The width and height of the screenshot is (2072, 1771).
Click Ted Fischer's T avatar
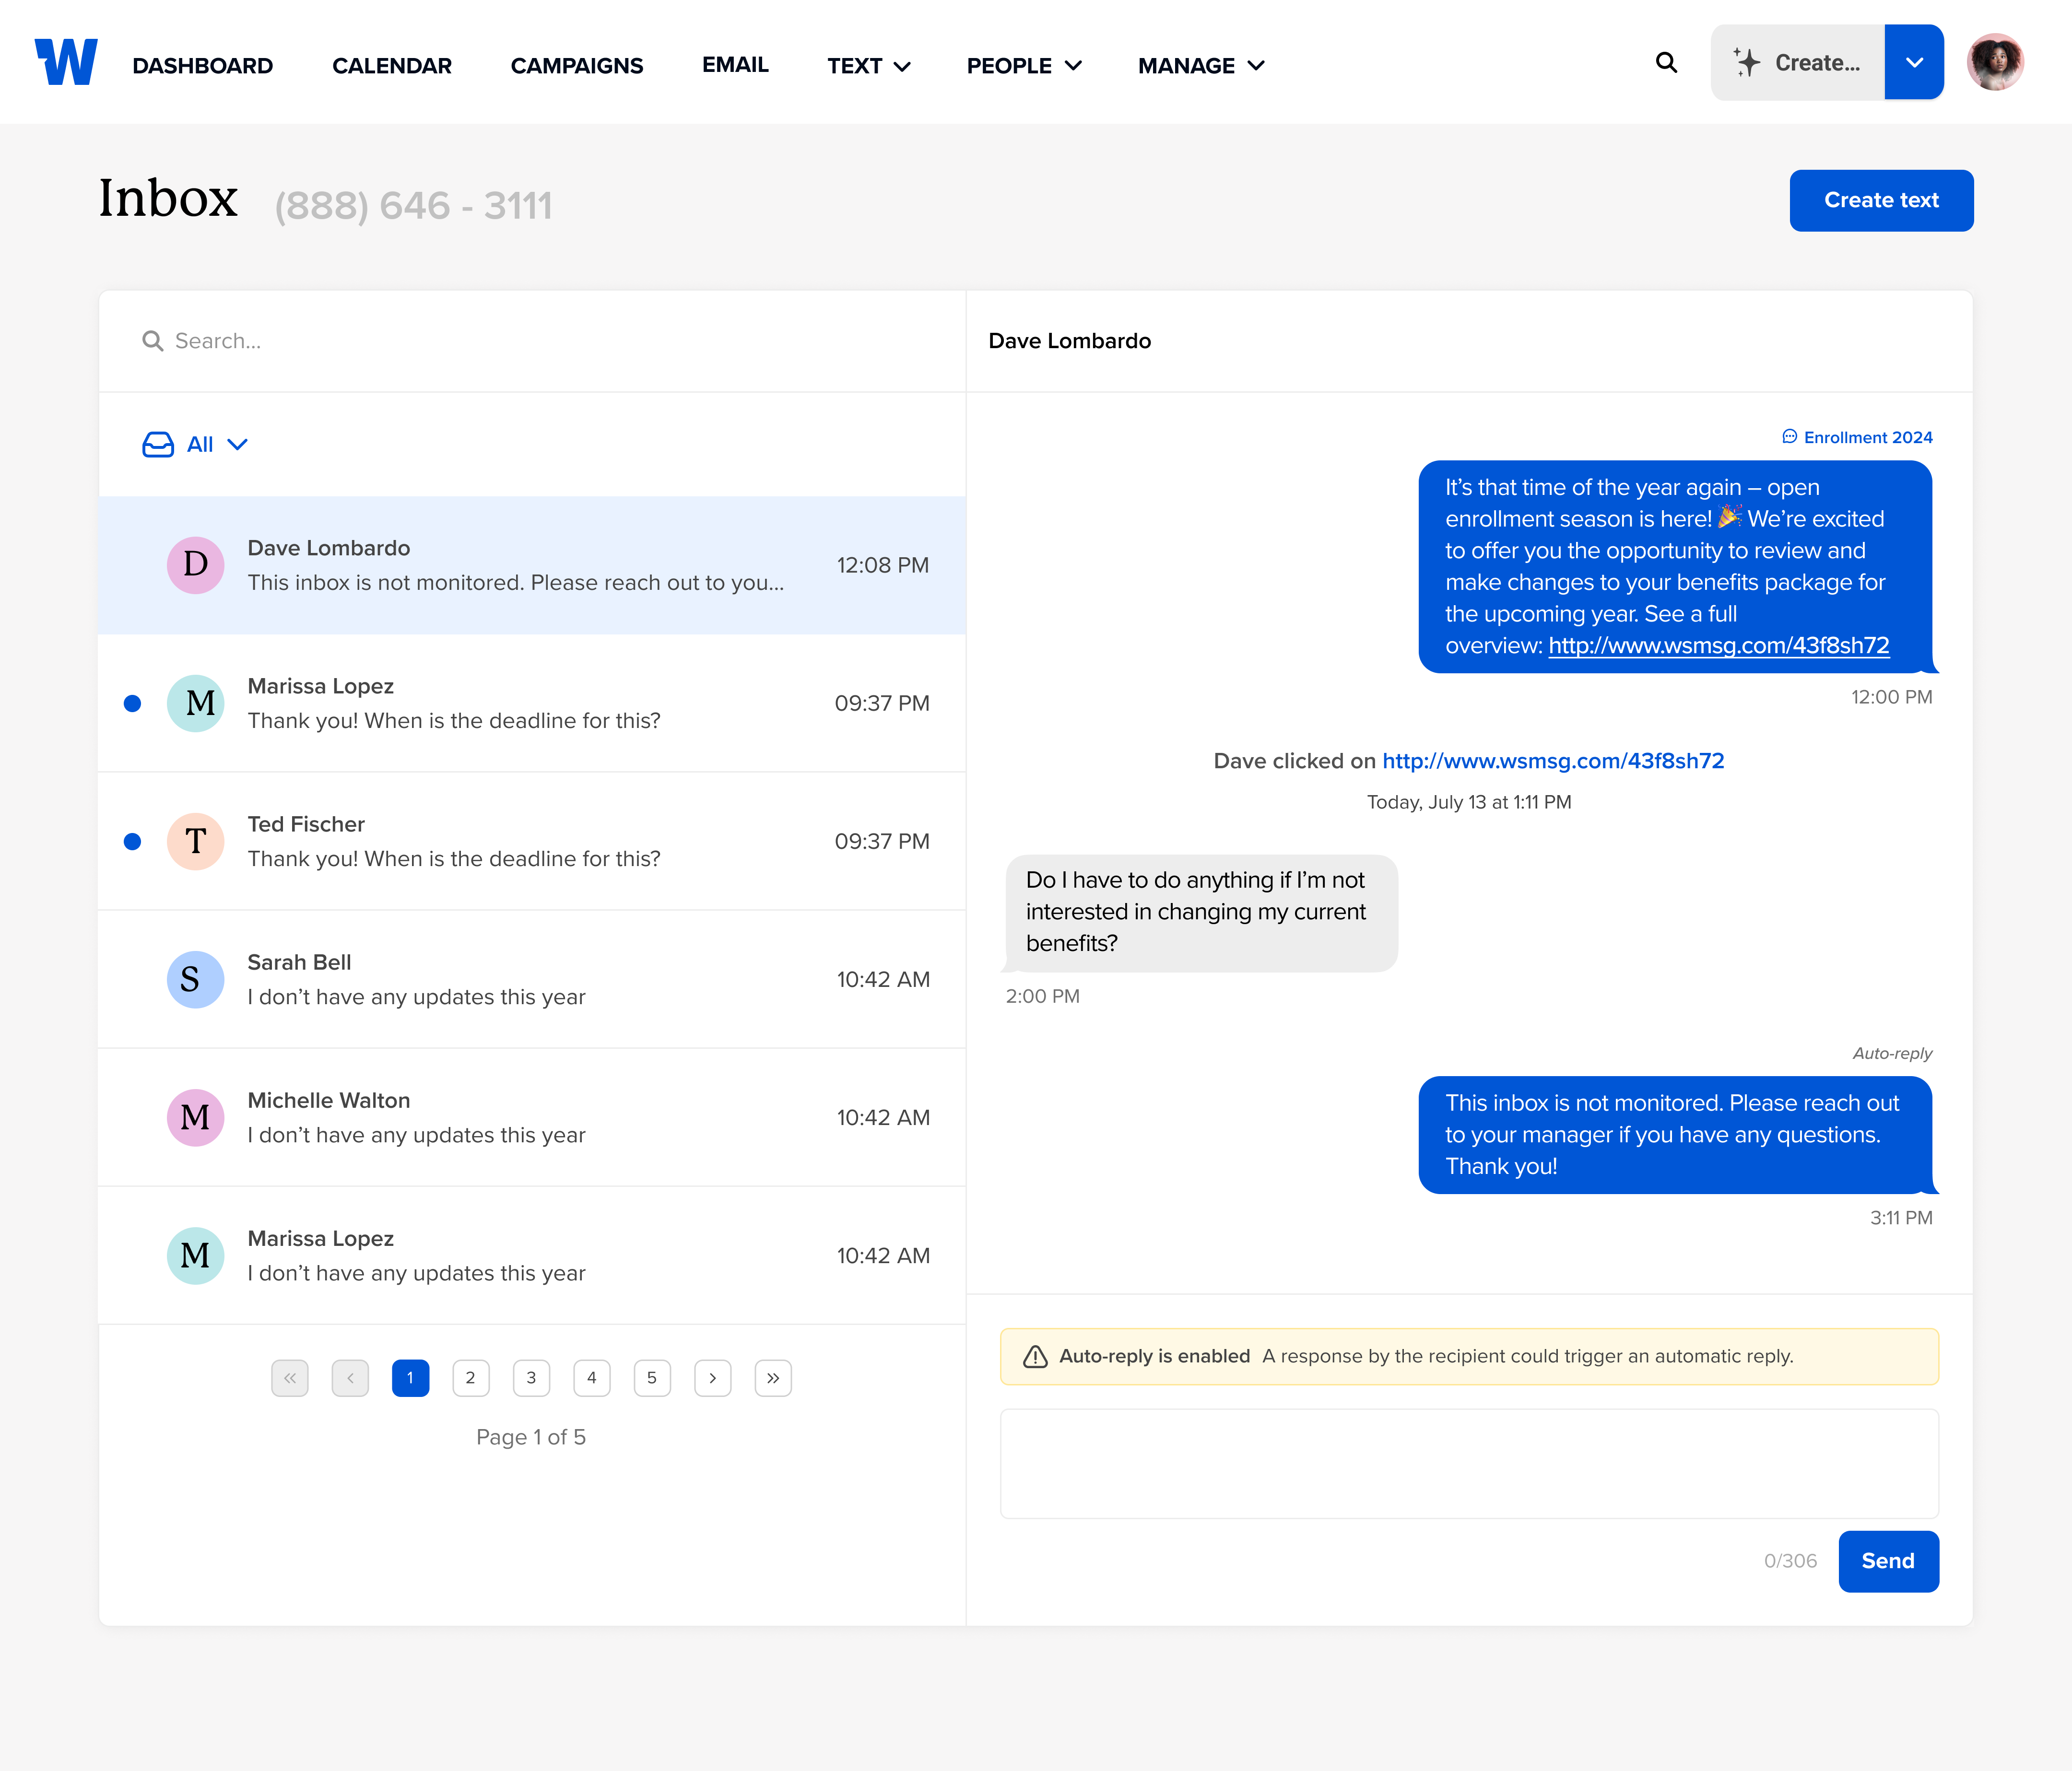click(x=195, y=841)
